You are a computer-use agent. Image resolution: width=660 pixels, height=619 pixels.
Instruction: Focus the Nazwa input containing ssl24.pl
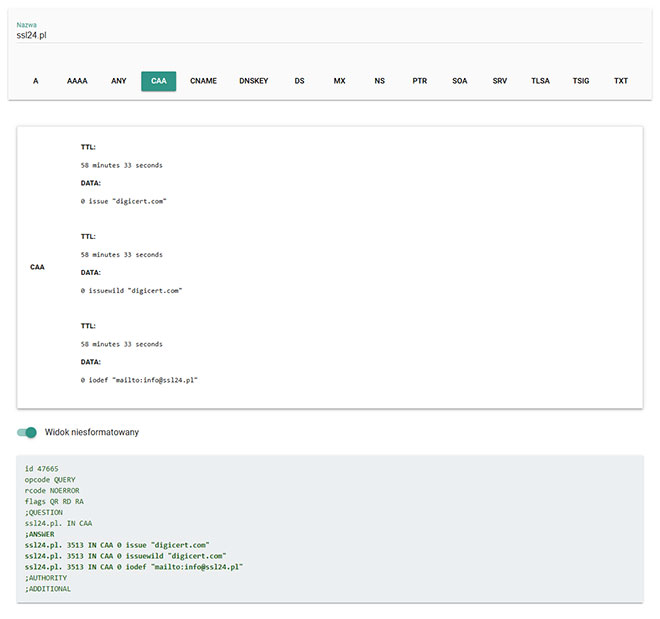pos(330,35)
